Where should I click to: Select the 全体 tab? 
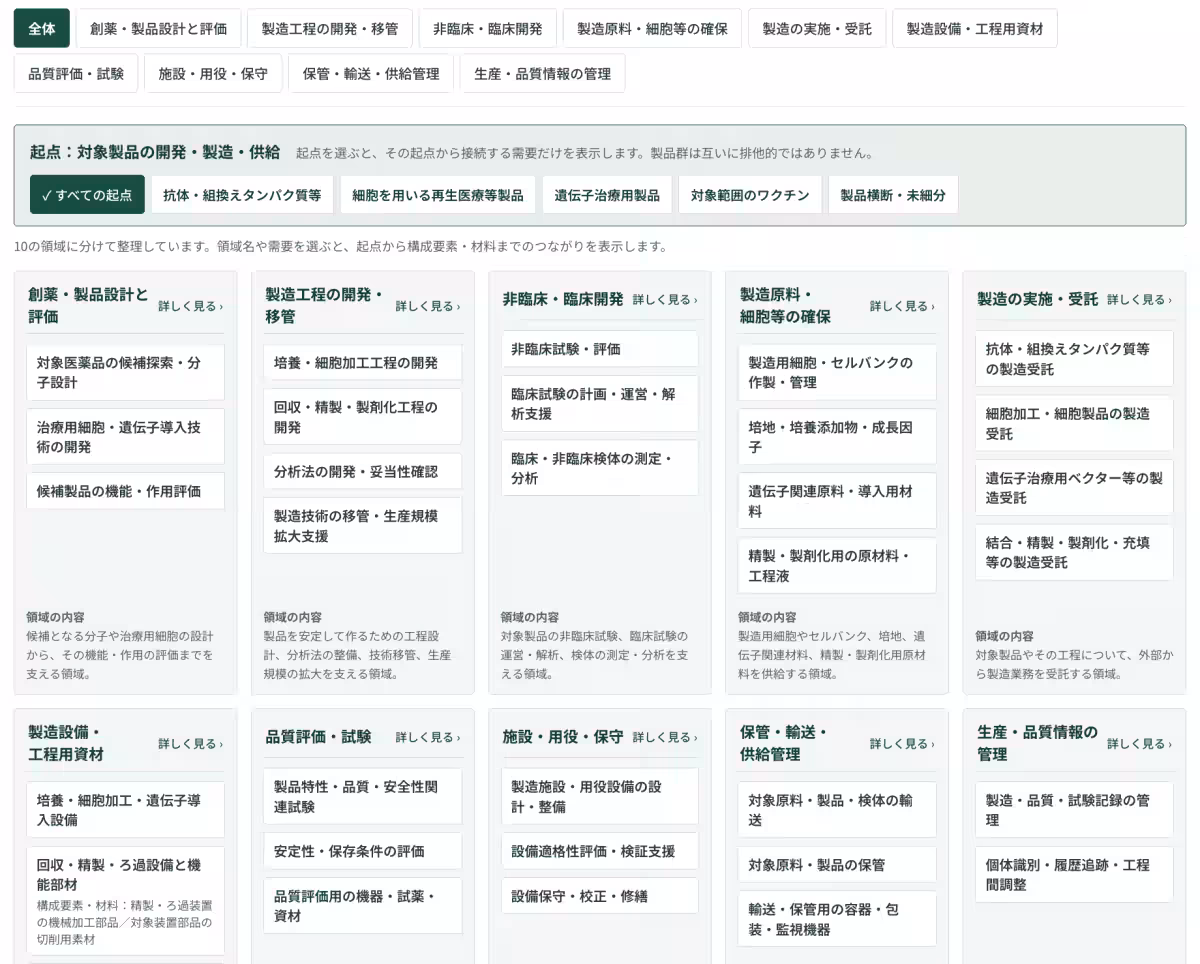[42, 29]
